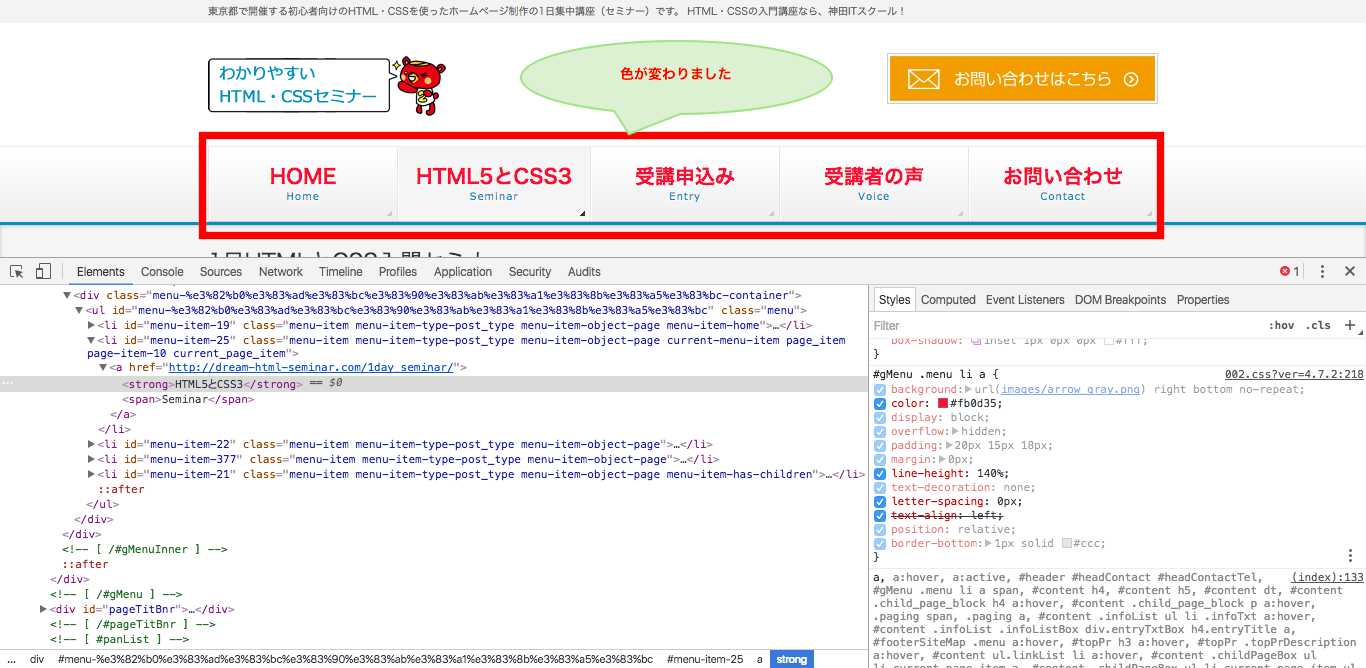The image size is (1366, 668).
Task: Click the ellipsis beside the selected strong element
Action: click(8, 384)
